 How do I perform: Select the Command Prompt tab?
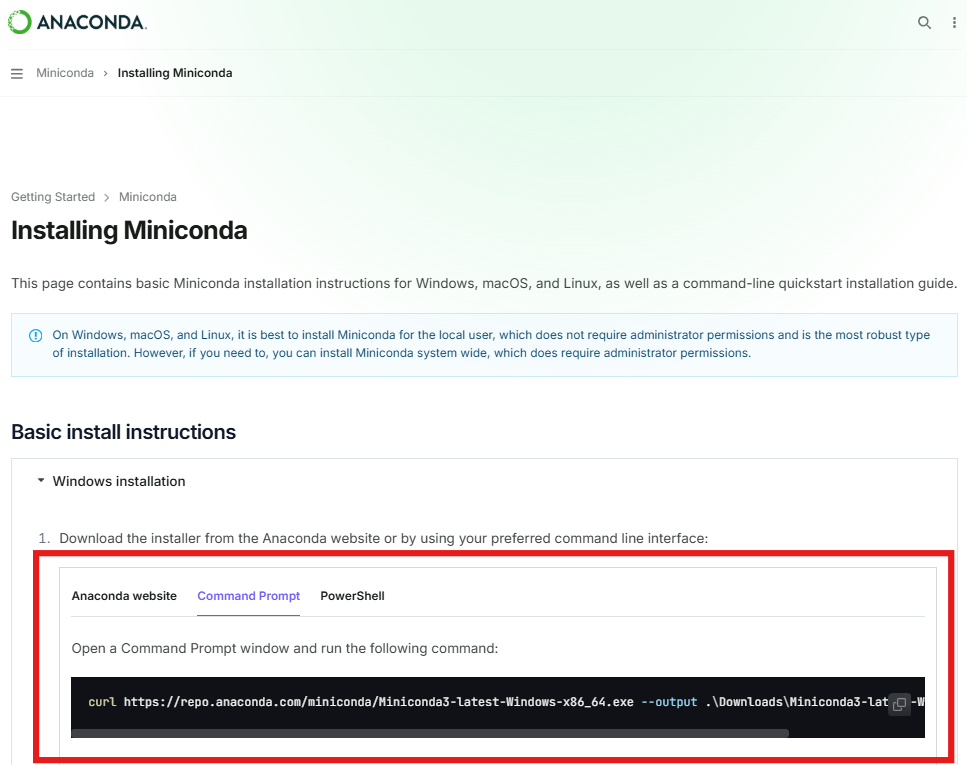[249, 596]
